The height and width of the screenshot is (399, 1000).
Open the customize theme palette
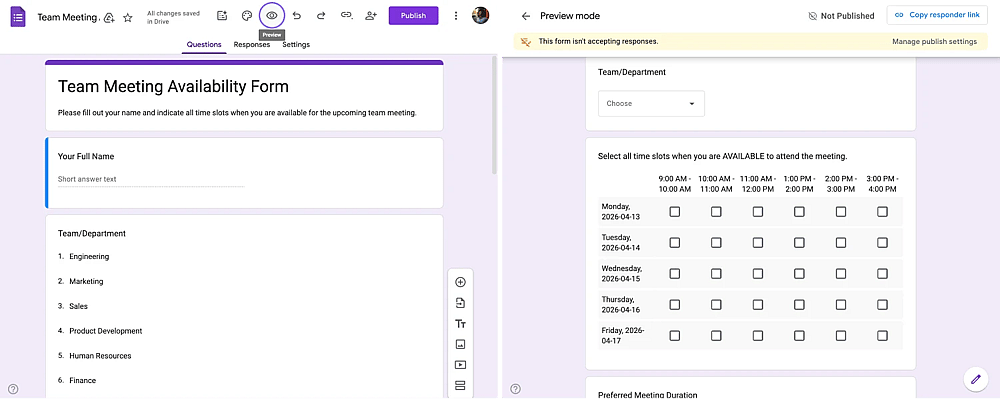pos(247,16)
